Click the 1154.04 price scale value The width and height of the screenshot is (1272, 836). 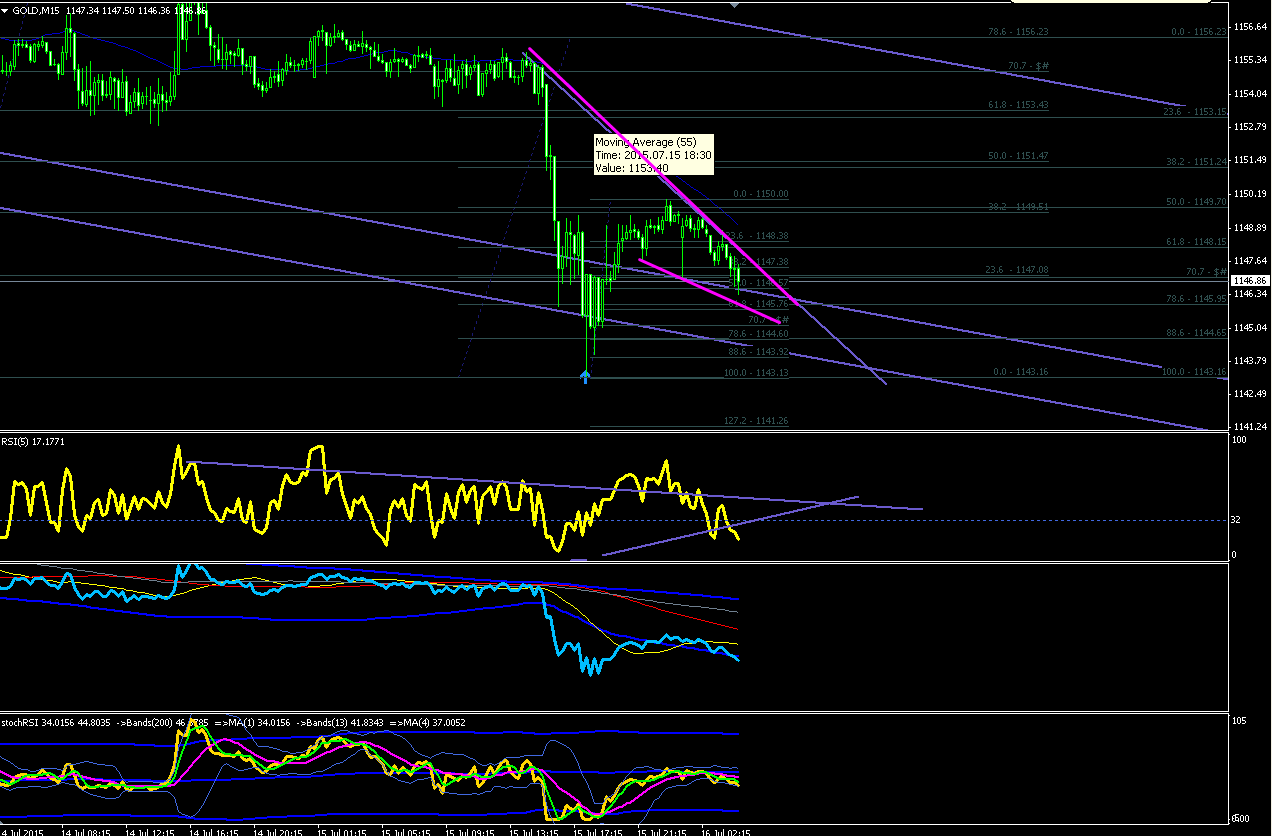1251,93
